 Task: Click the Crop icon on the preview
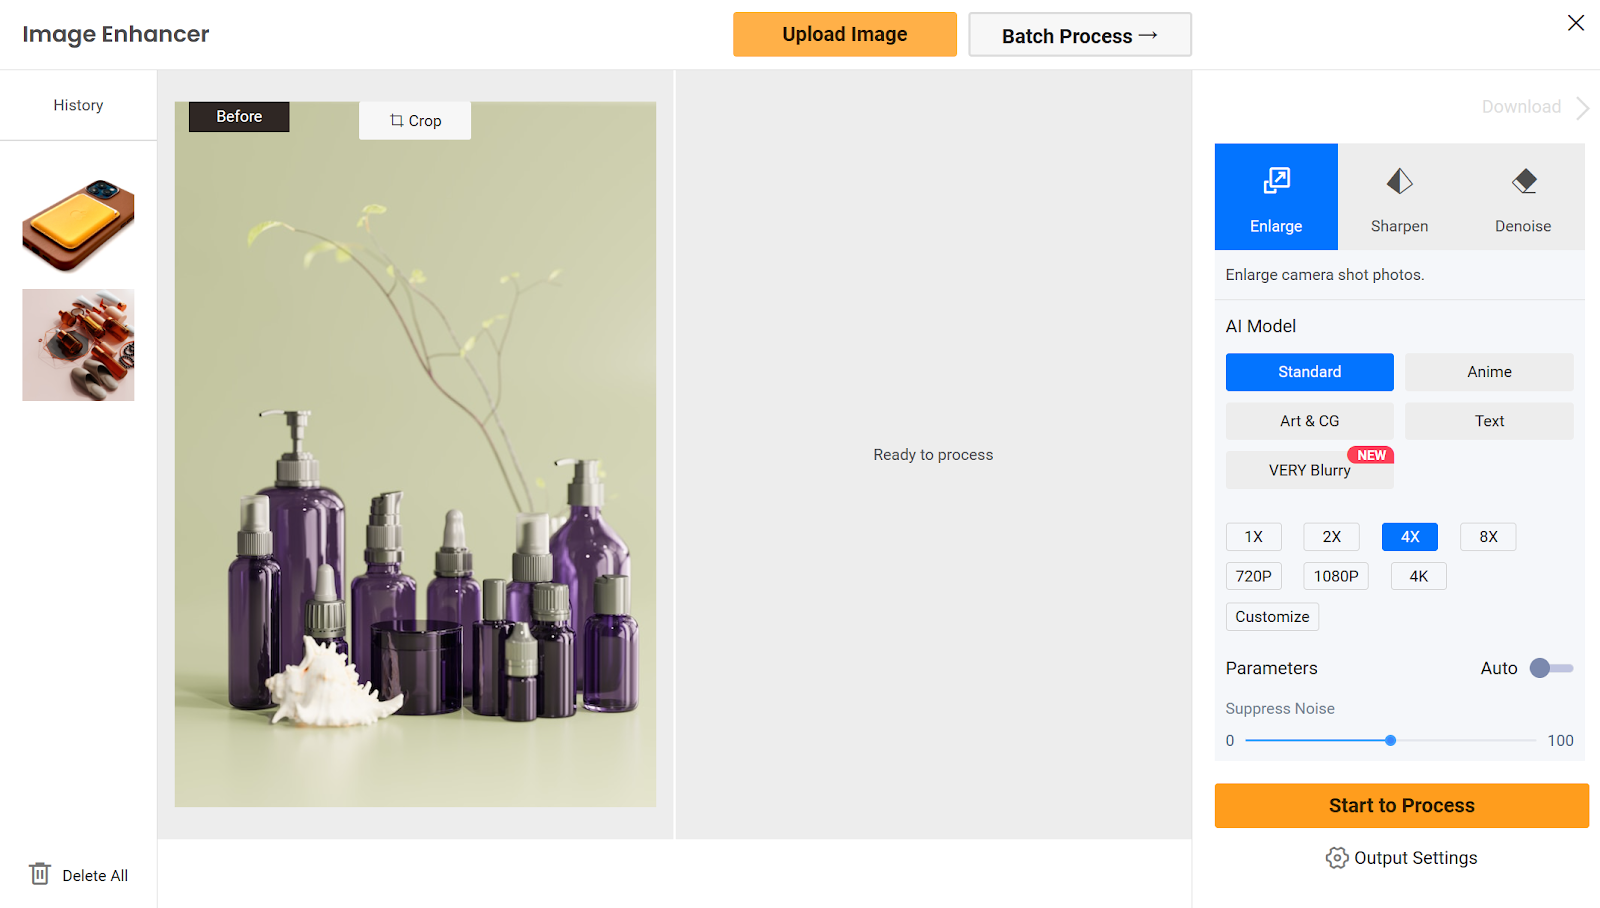[397, 121]
